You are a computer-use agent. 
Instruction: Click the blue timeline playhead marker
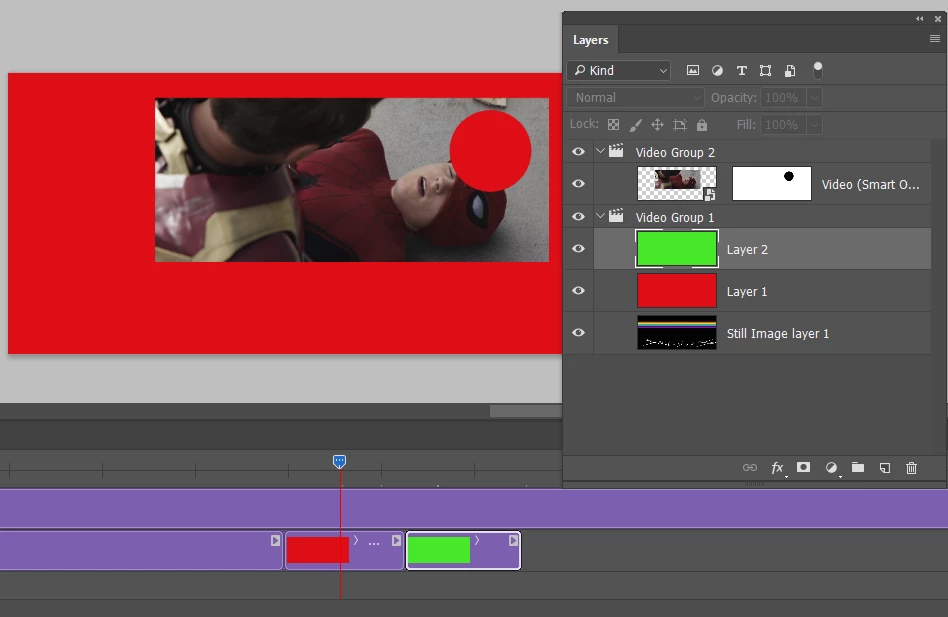point(339,462)
